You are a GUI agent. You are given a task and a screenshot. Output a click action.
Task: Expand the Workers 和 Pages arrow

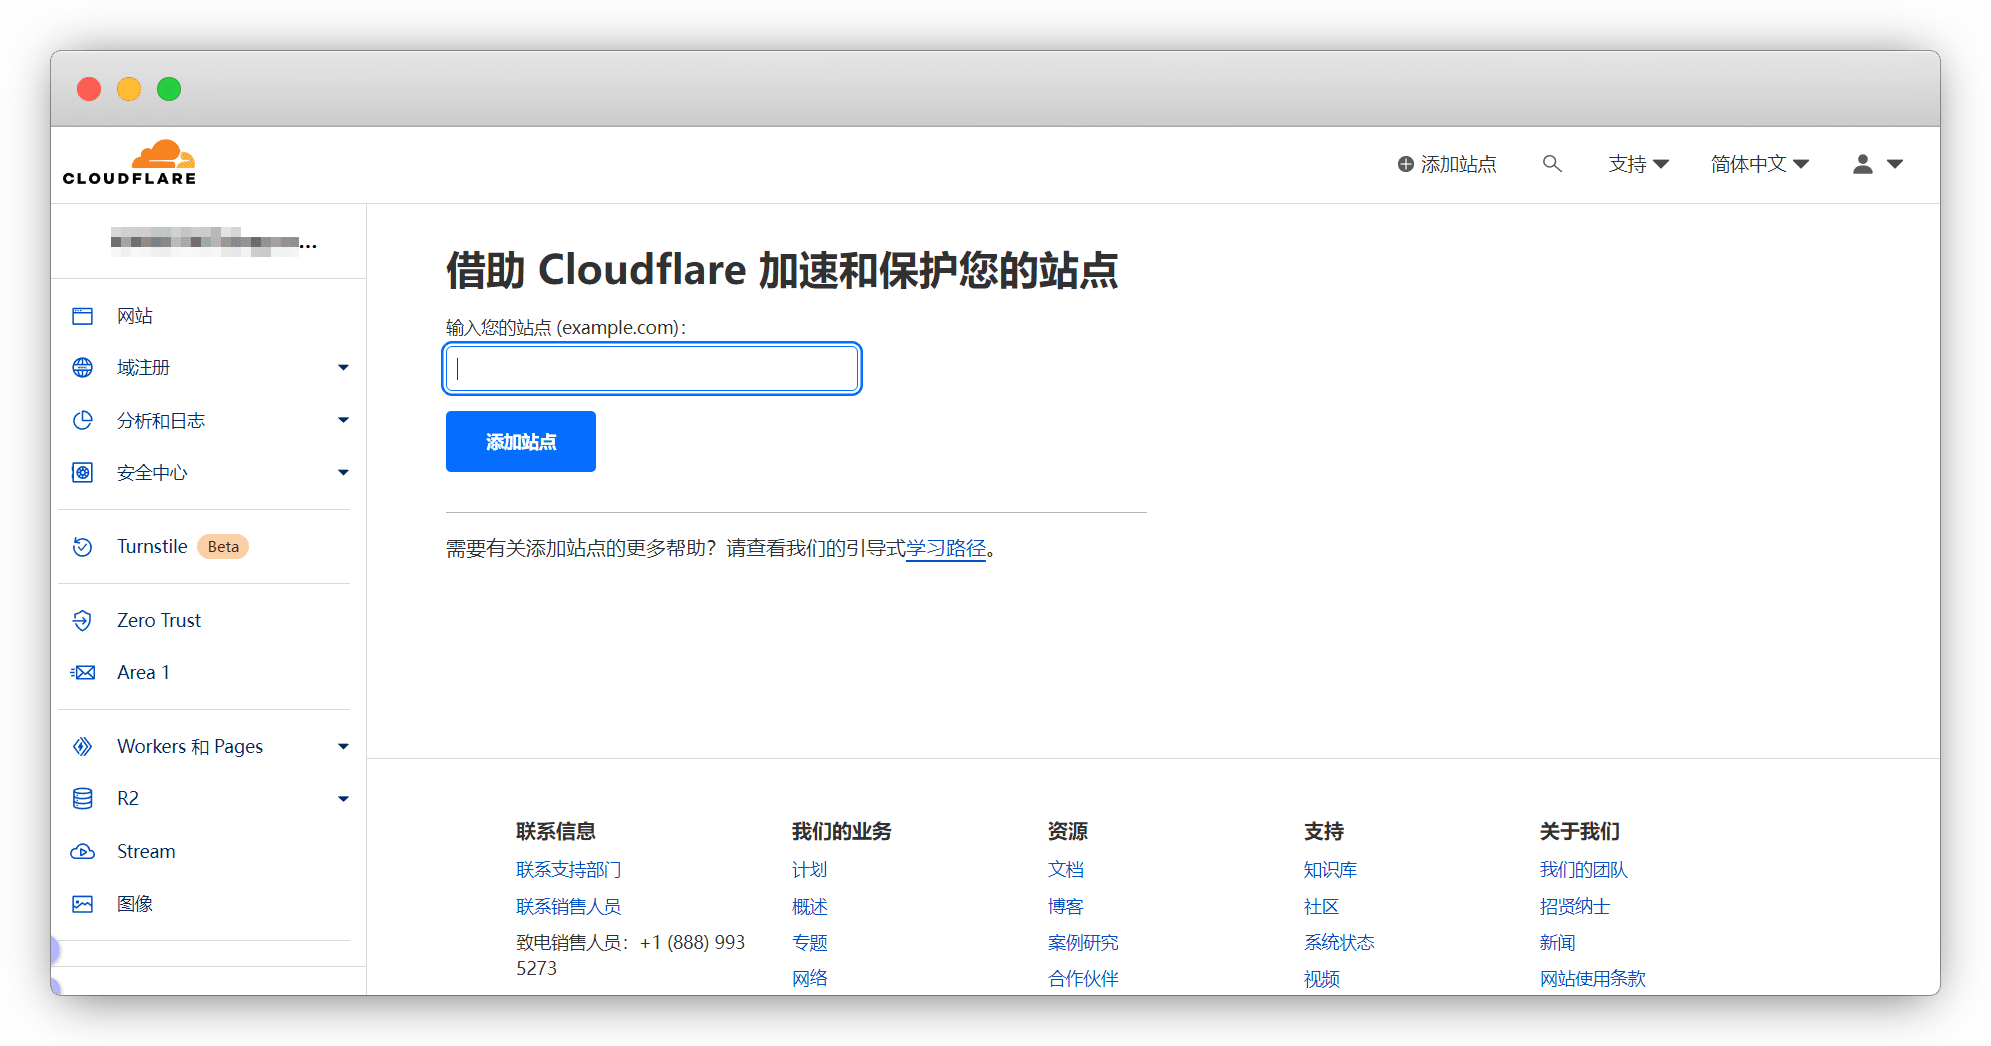(x=343, y=747)
